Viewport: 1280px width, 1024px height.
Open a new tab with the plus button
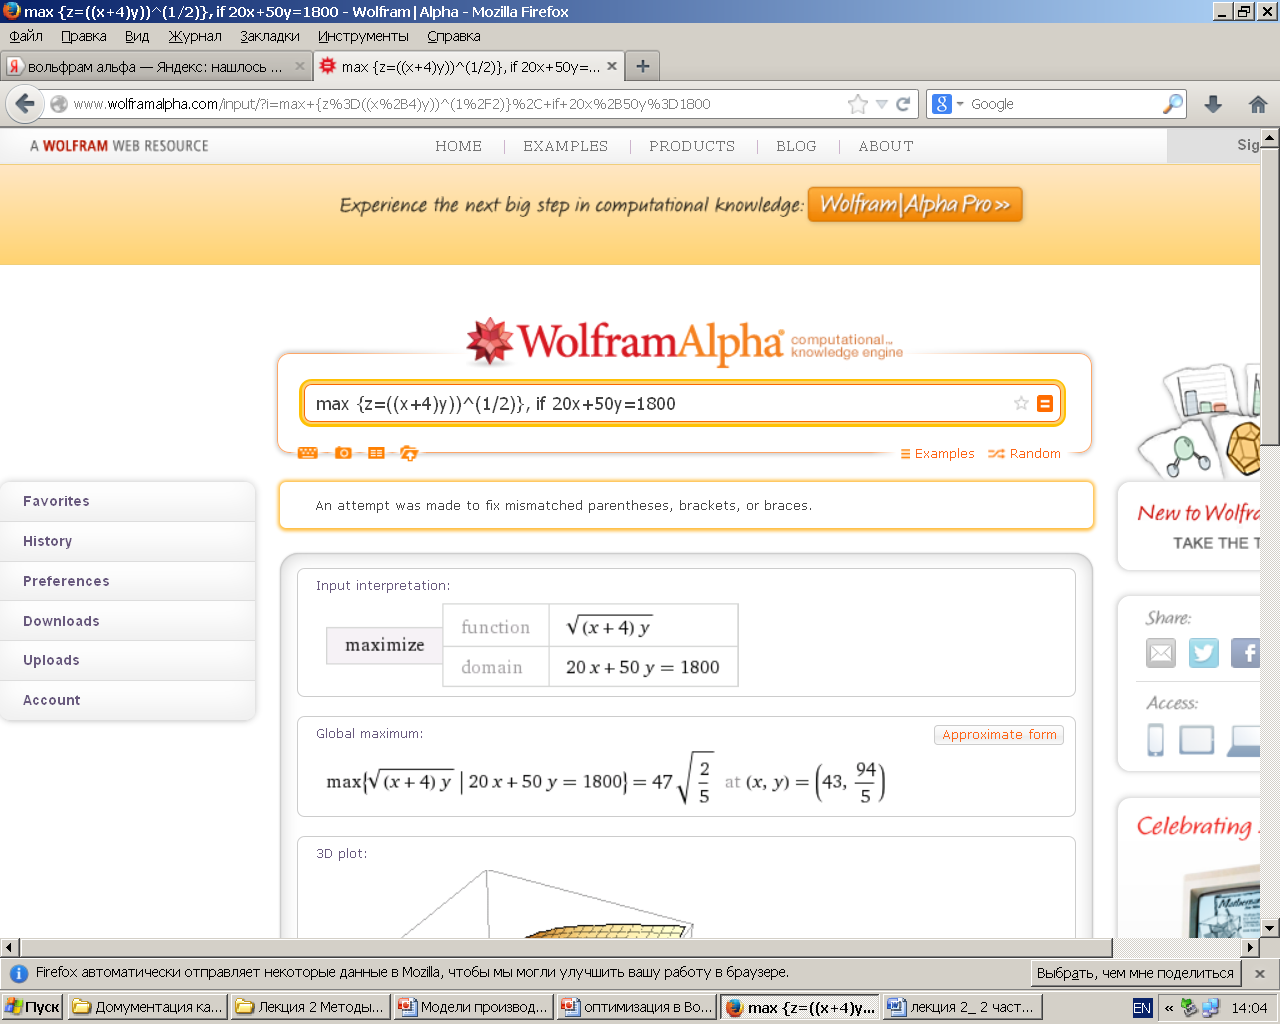pos(643,66)
